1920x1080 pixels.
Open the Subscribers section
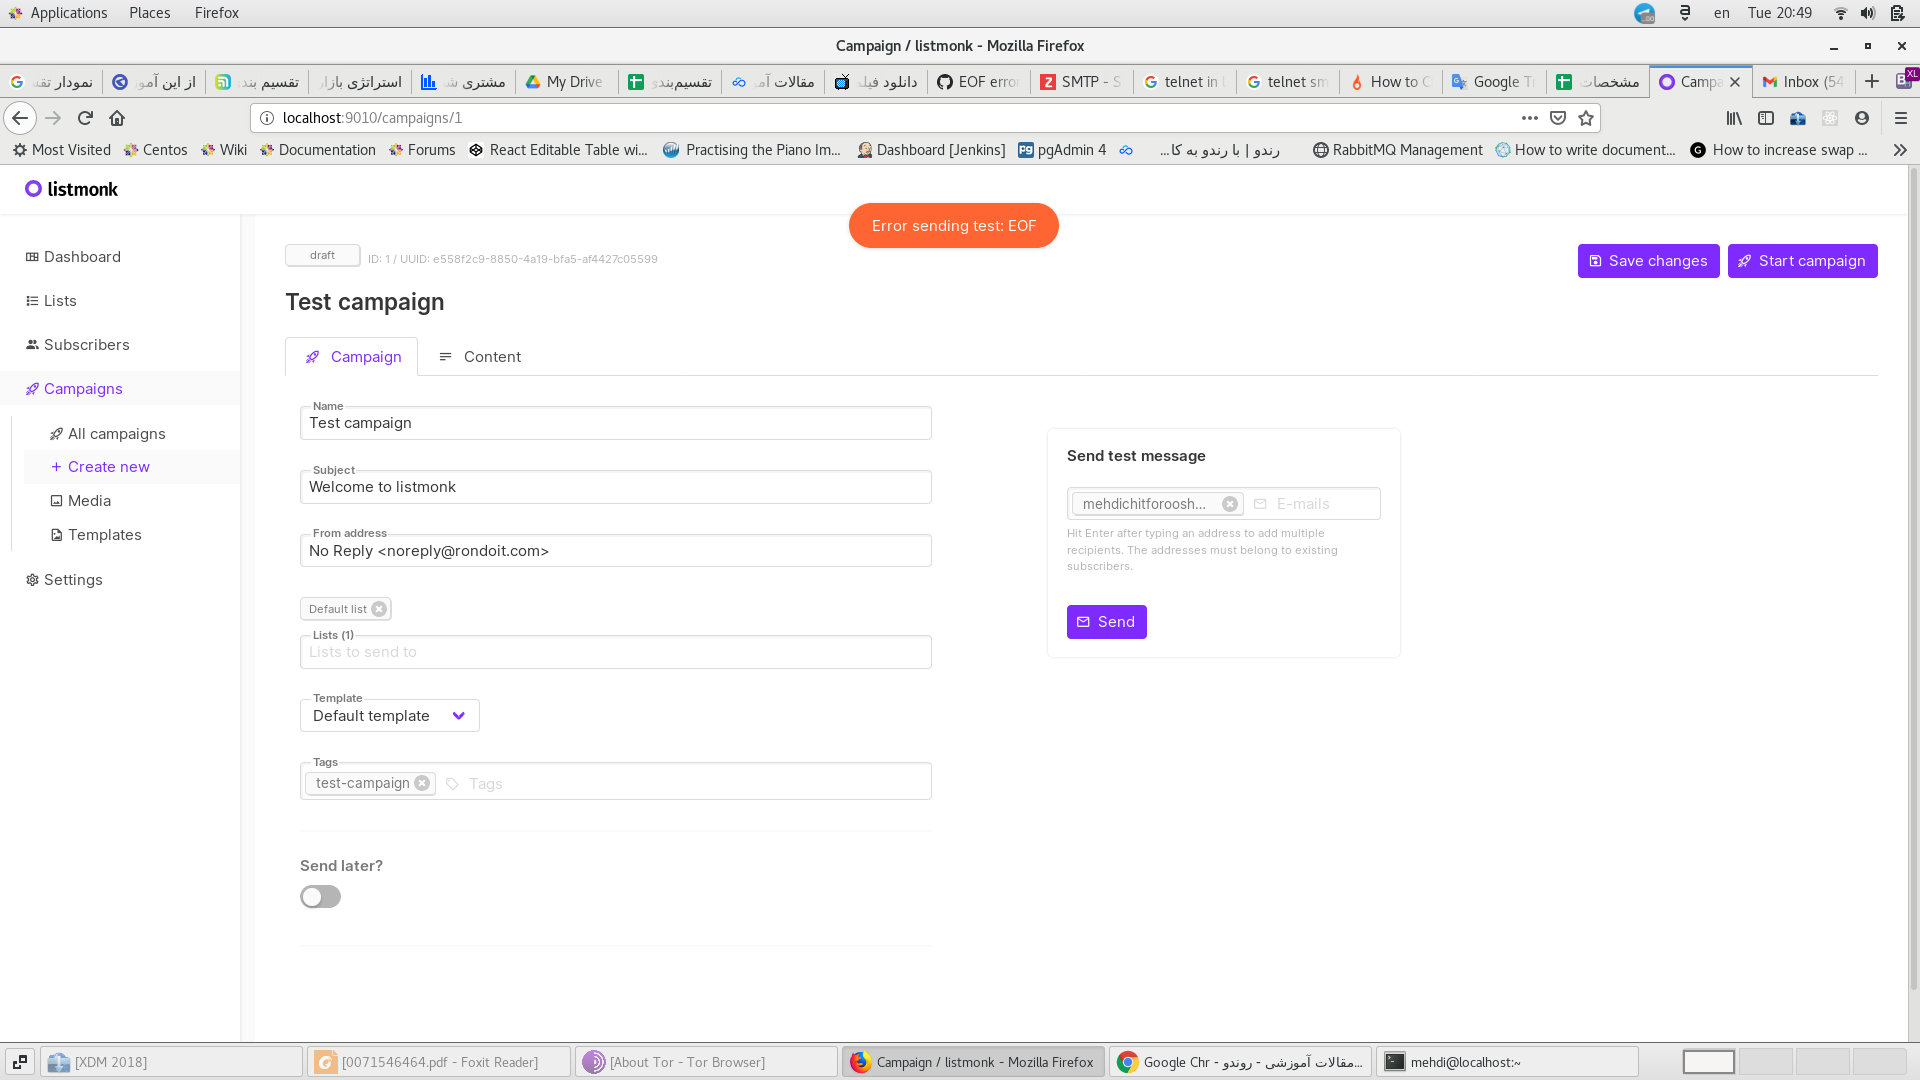point(87,344)
